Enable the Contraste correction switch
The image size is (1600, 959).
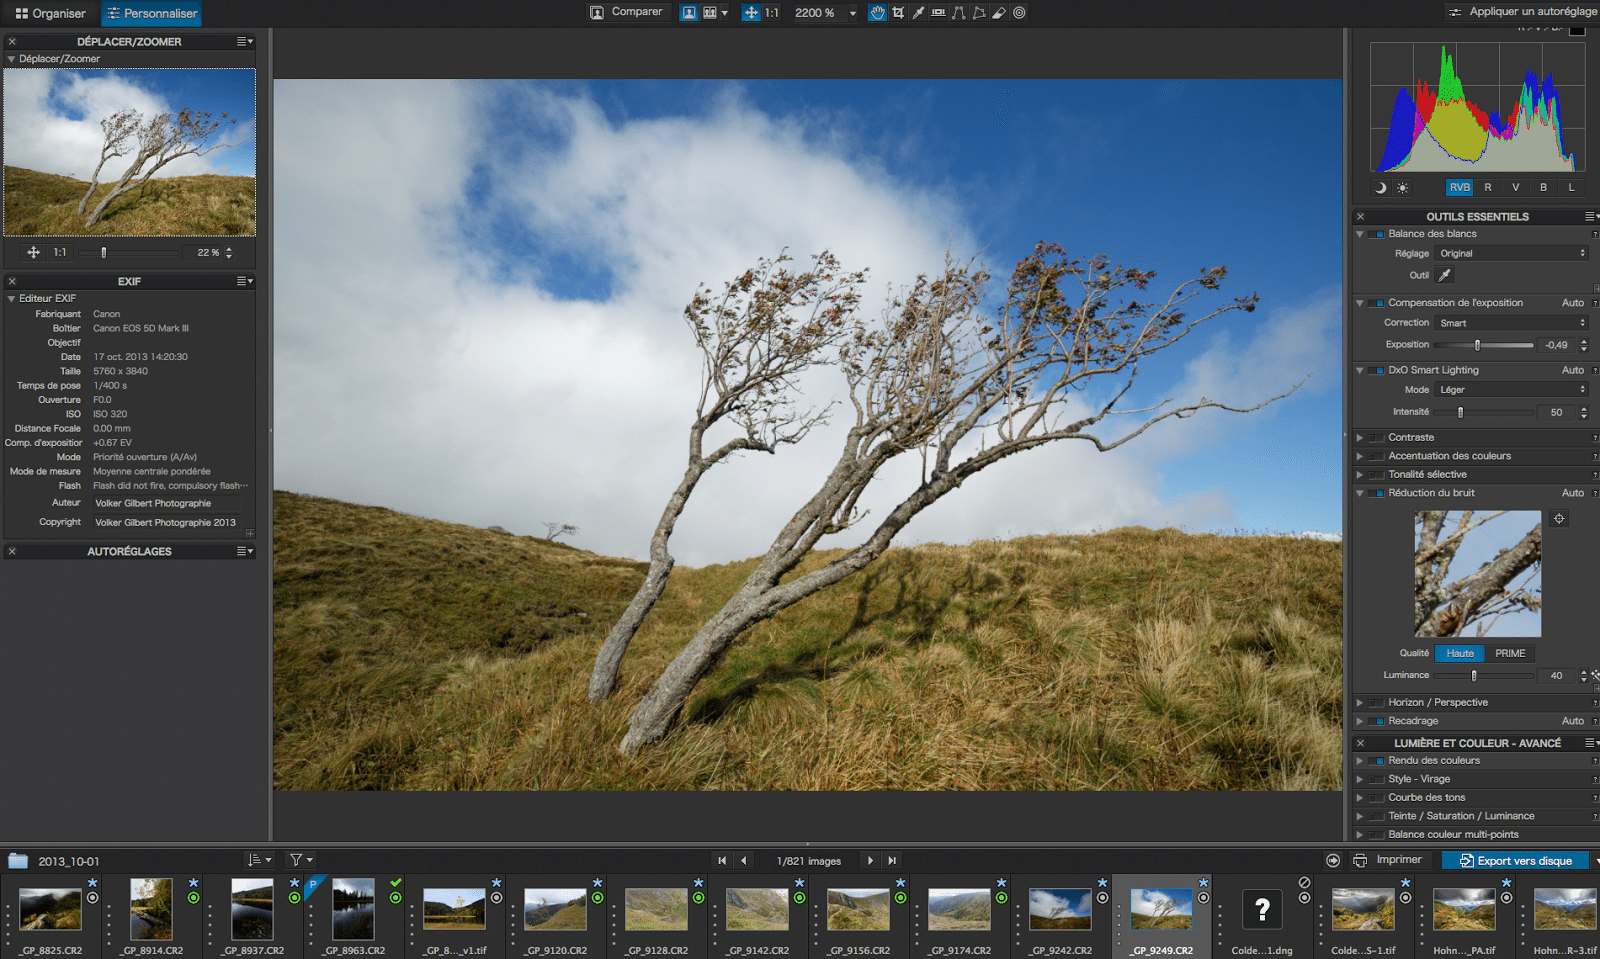1377,438
